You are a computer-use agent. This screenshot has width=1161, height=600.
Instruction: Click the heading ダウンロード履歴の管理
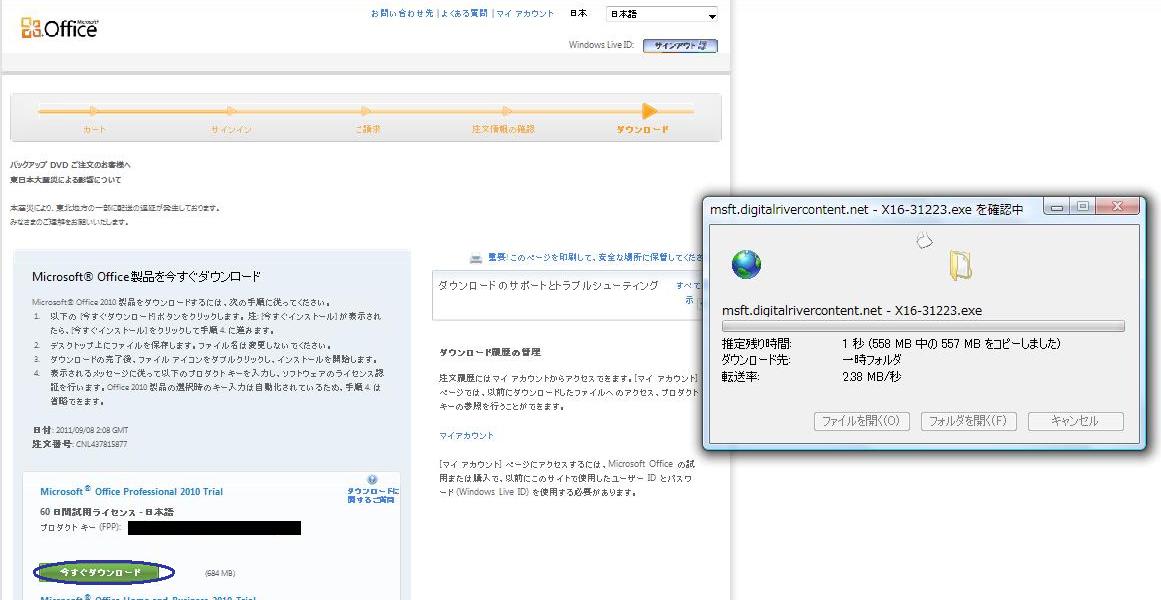coord(489,352)
